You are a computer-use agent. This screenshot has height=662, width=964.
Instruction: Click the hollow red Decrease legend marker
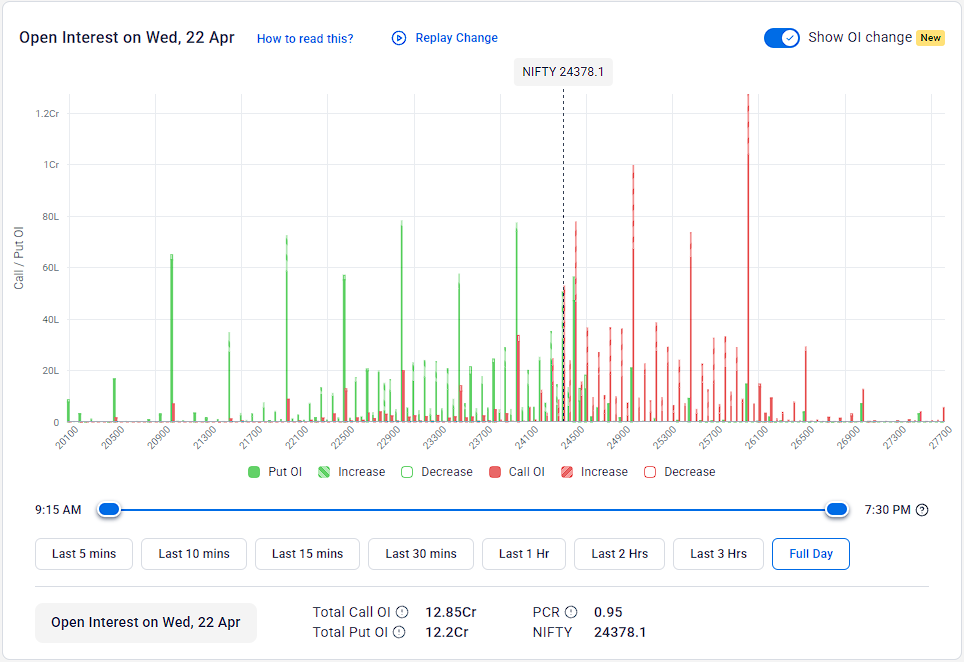point(650,471)
